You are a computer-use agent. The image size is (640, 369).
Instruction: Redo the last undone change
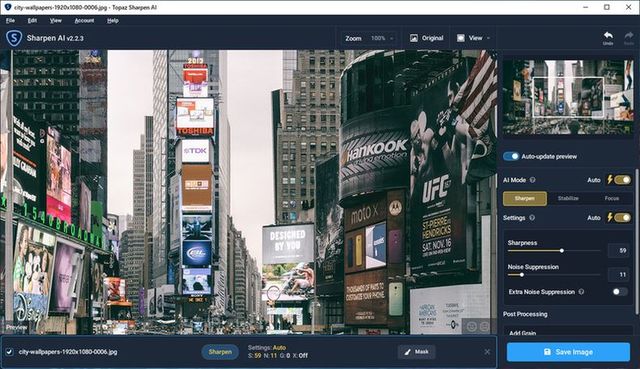pos(629,38)
